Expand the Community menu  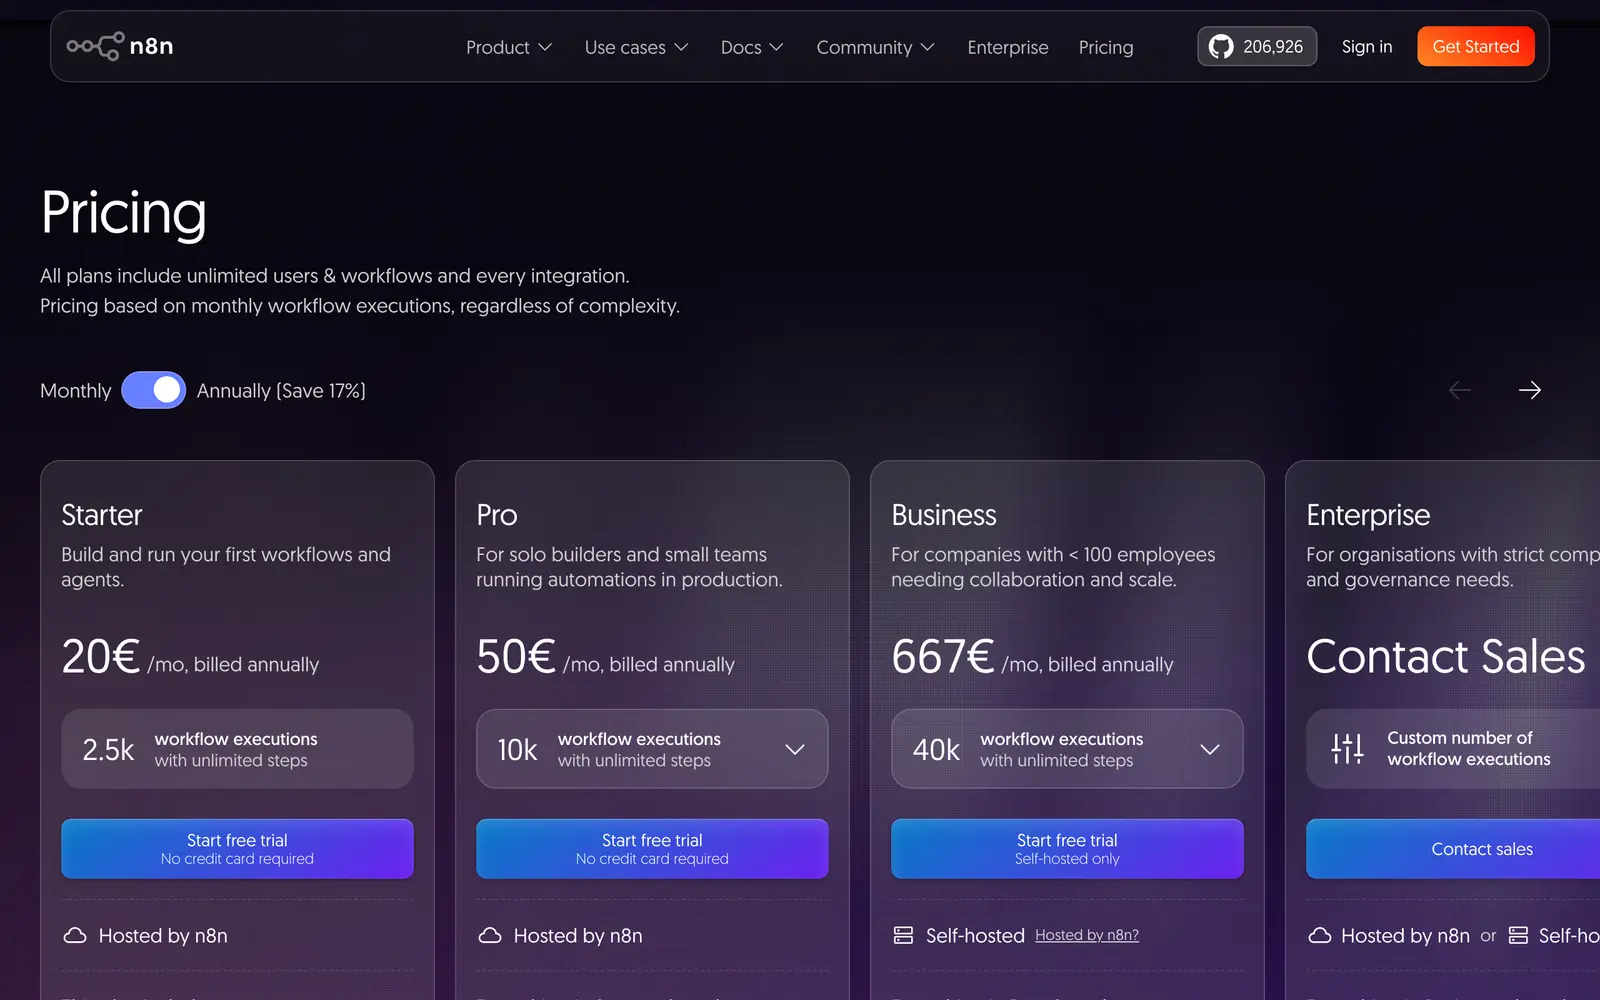click(x=876, y=47)
